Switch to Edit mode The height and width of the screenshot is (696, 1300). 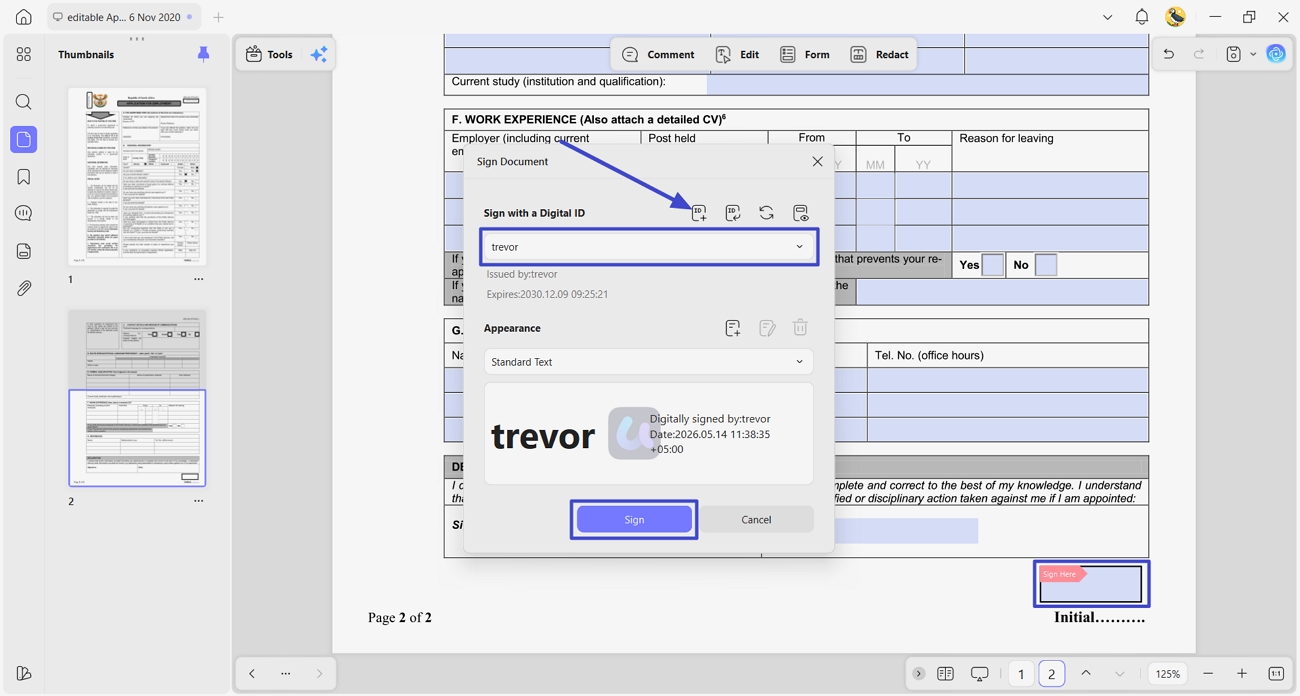[x=737, y=55]
